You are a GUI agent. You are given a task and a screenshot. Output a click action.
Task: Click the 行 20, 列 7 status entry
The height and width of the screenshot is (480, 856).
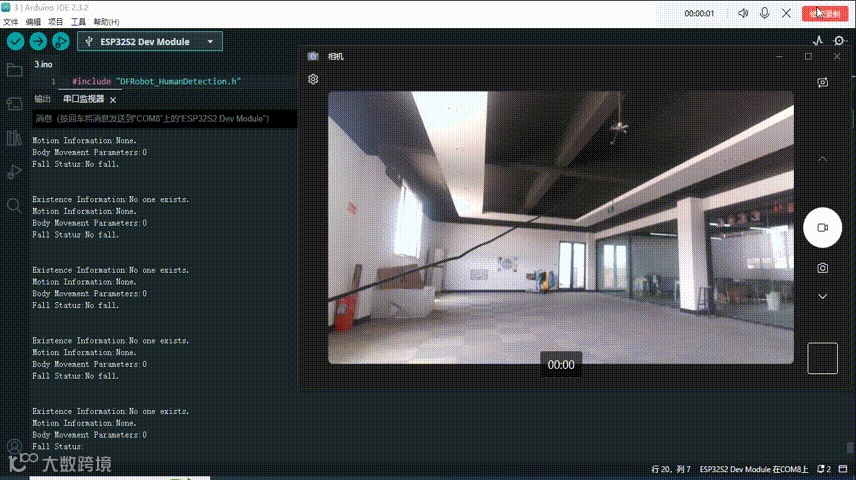[670, 469]
